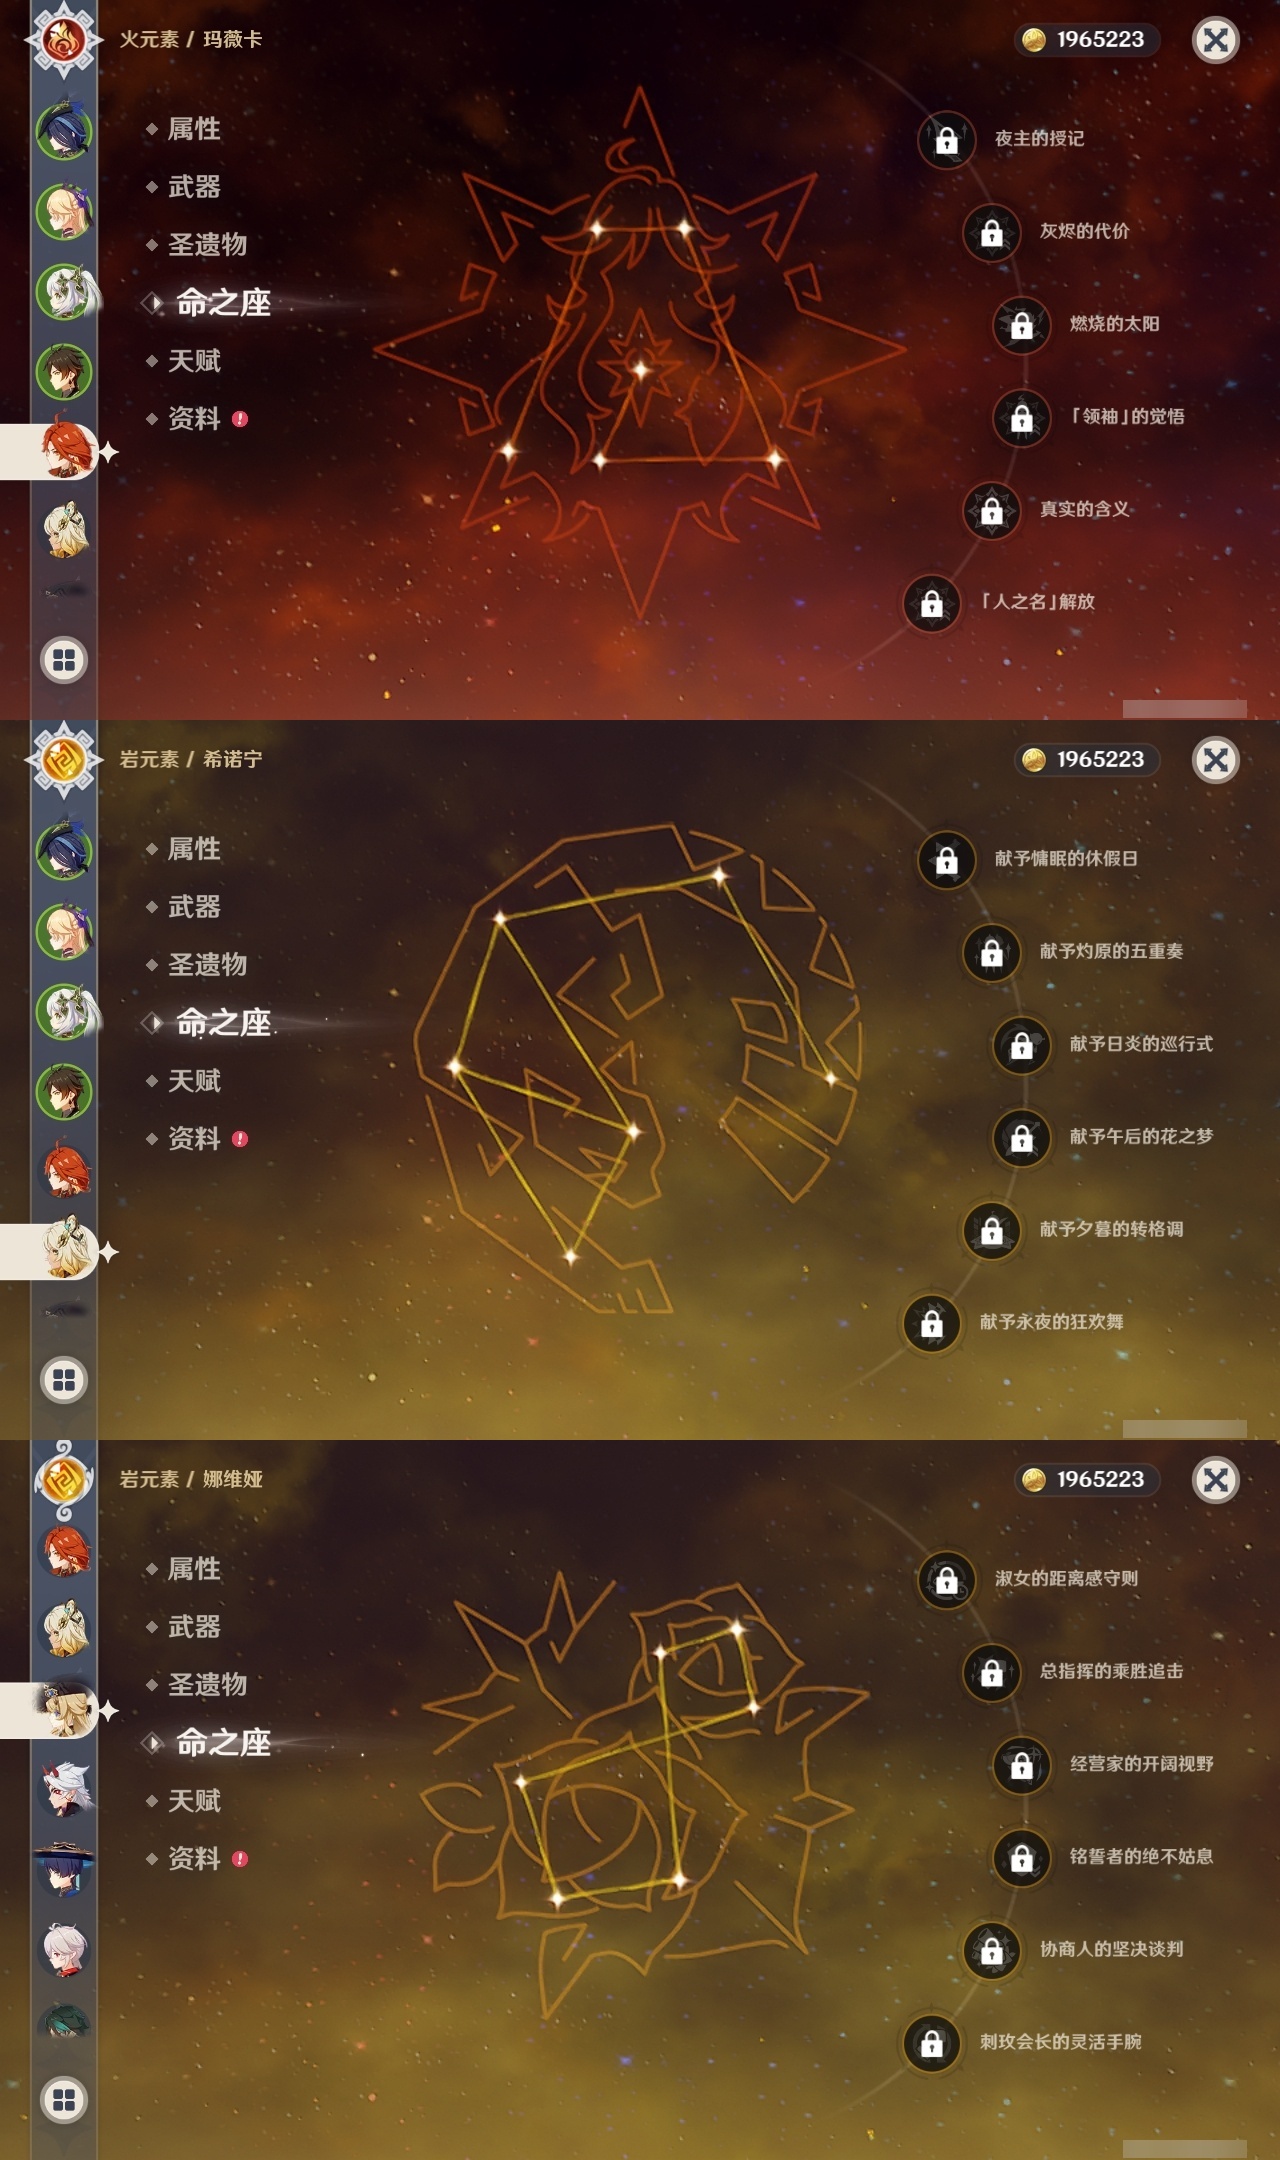
Task: Switch to 属性 tab for 玛薇卡
Action: pyautogui.click(x=194, y=129)
